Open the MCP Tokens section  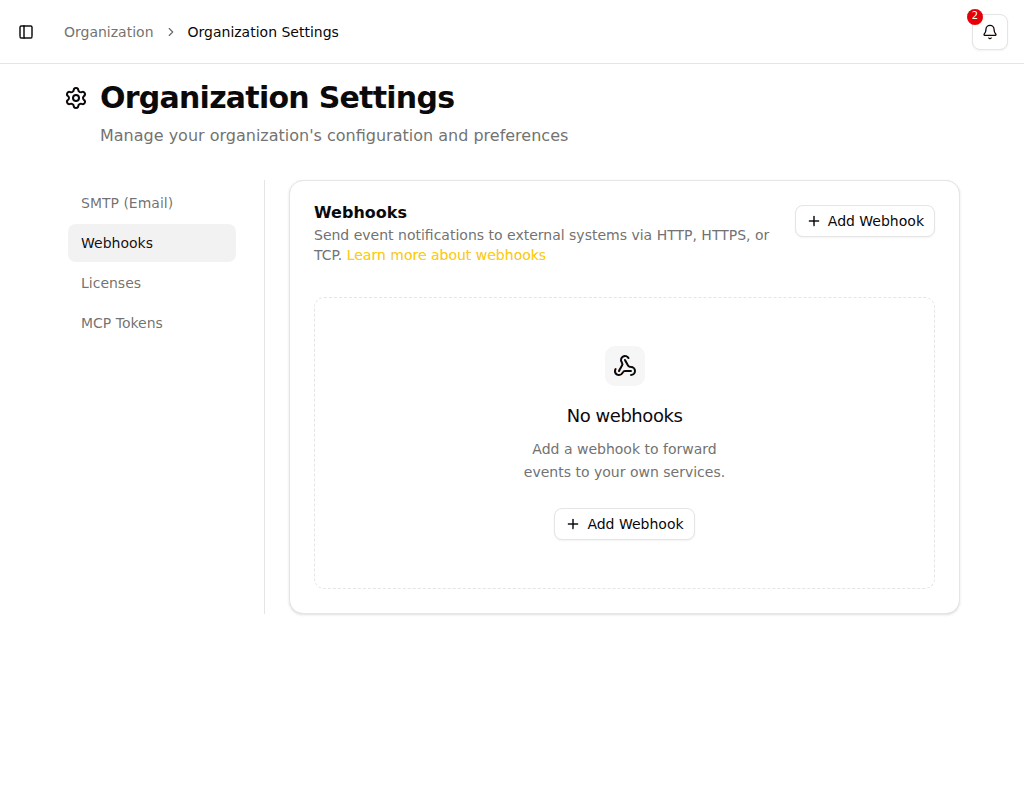click(152, 323)
